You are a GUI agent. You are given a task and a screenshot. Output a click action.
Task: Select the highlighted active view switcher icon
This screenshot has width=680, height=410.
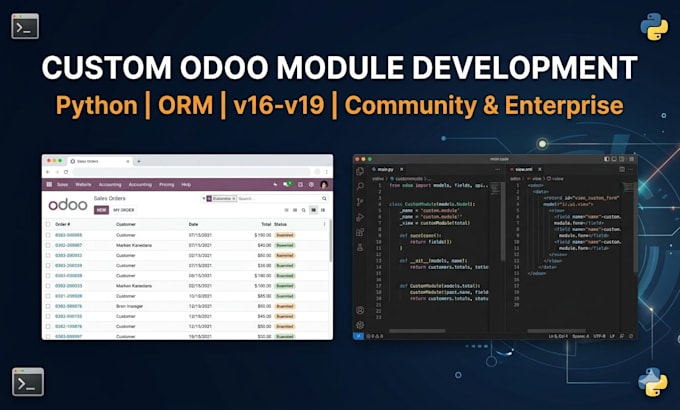click(x=313, y=210)
